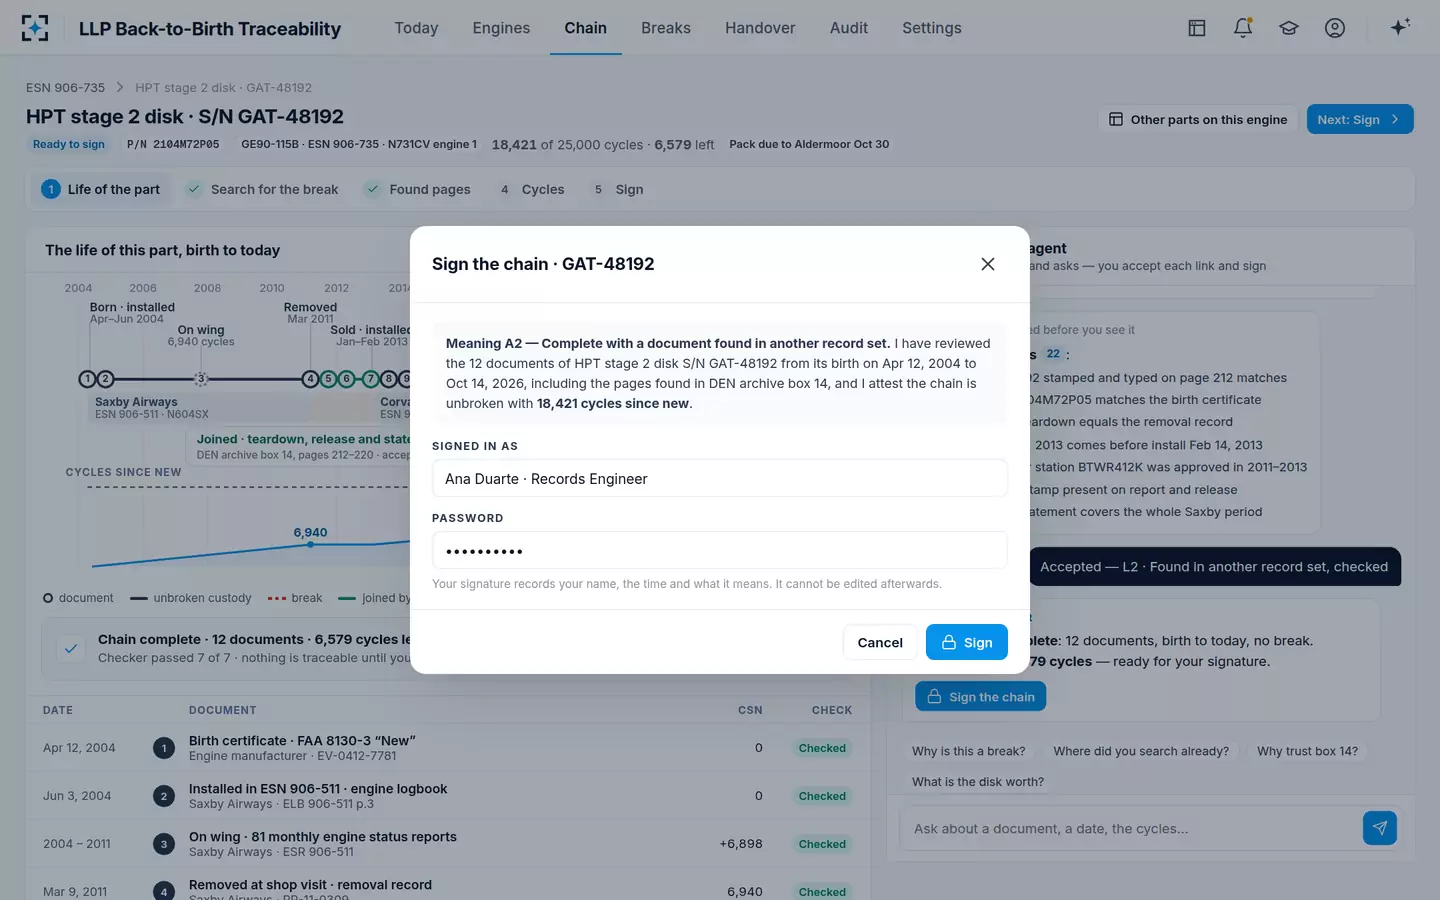Click the dashed marker 3 on timeline
The height and width of the screenshot is (900, 1440).
click(x=201, y=379)
